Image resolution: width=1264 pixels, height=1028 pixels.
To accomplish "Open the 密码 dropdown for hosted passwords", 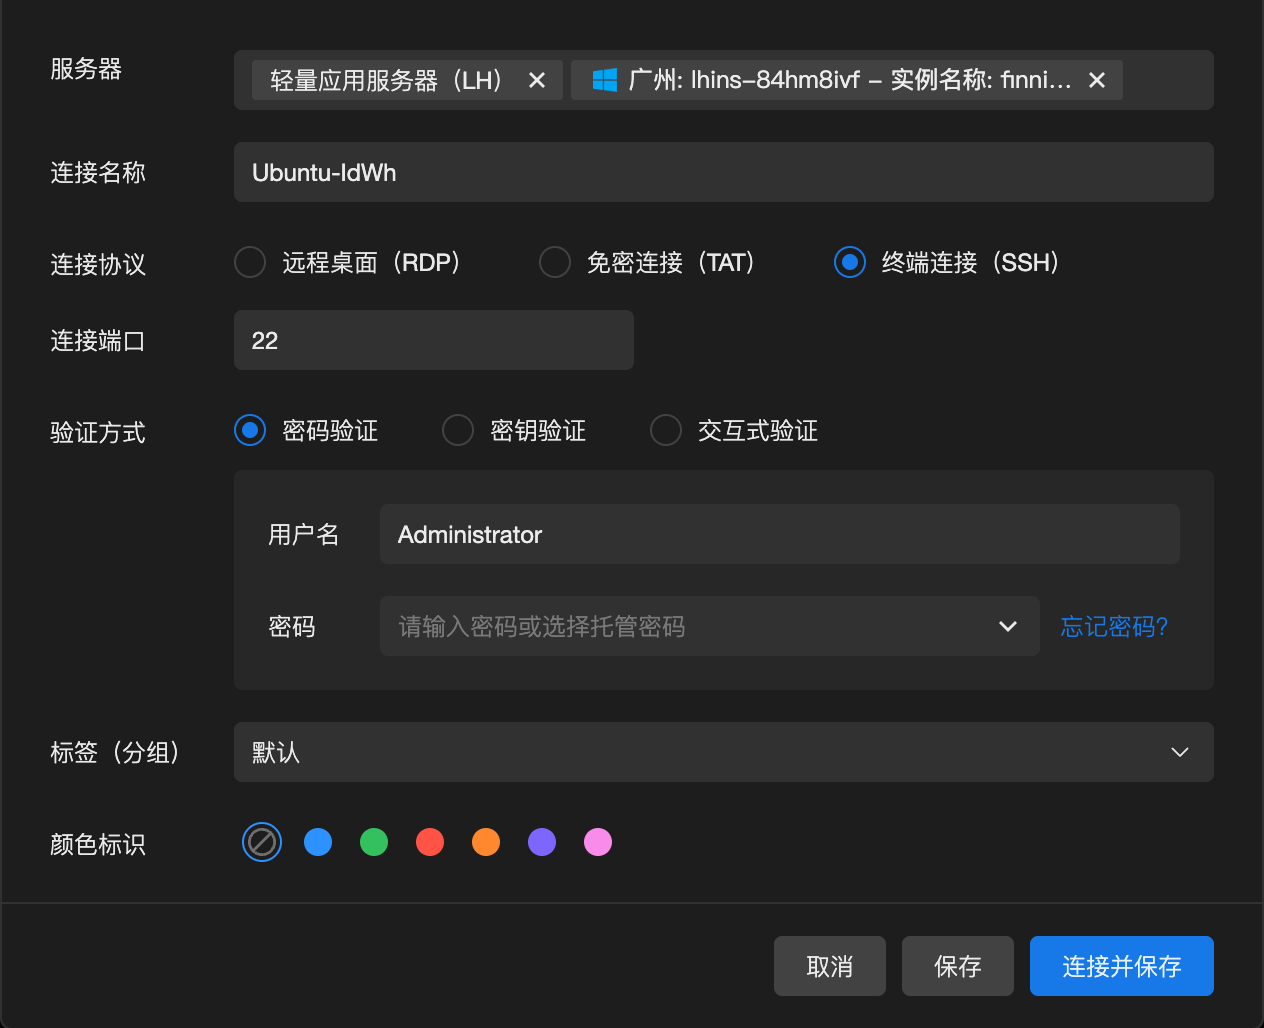I will pos(710,626).
